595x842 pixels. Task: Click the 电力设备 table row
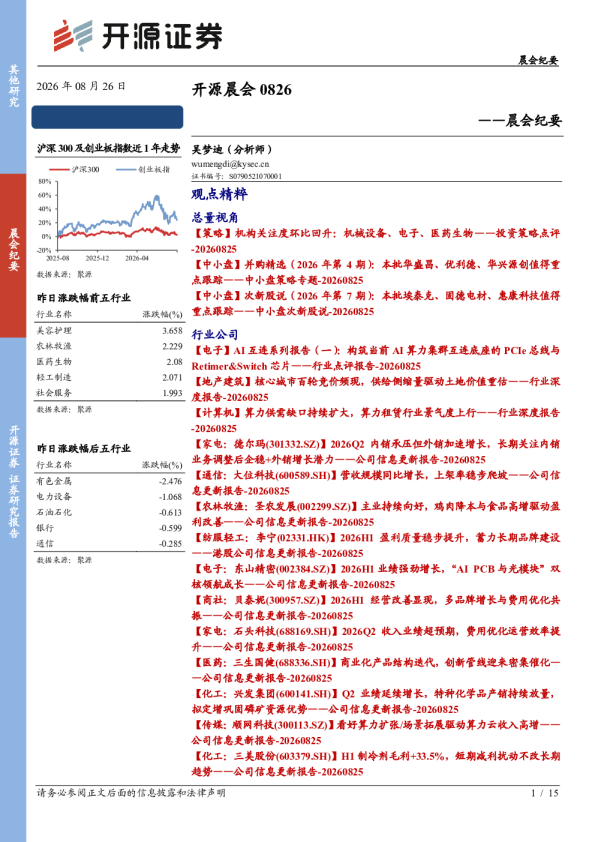[x=110, y=497]
